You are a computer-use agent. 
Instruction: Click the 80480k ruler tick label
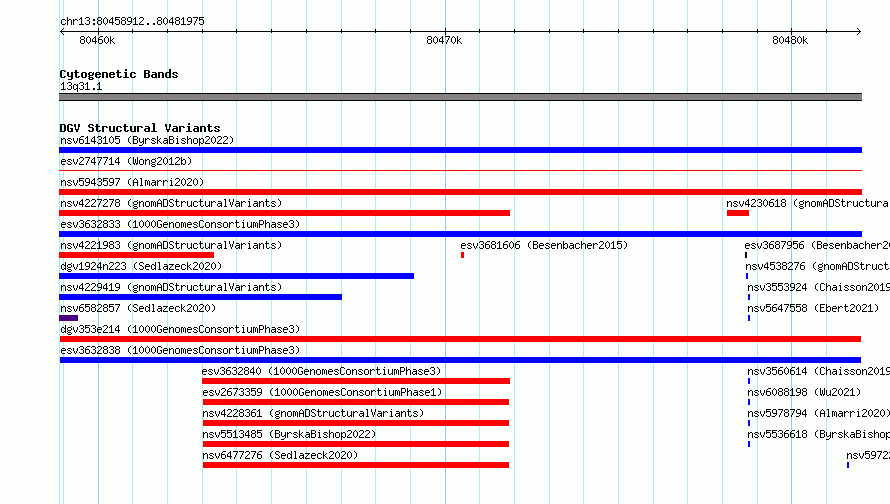[790, 40]
